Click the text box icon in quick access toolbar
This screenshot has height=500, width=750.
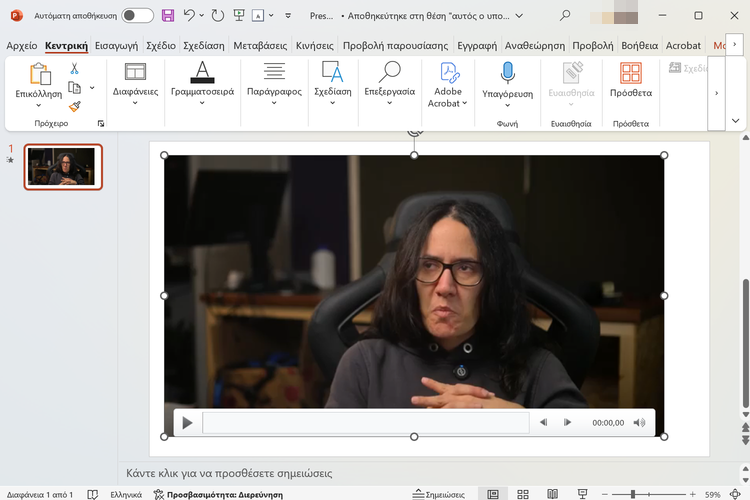pyautogui.click(x=258, y=15)
